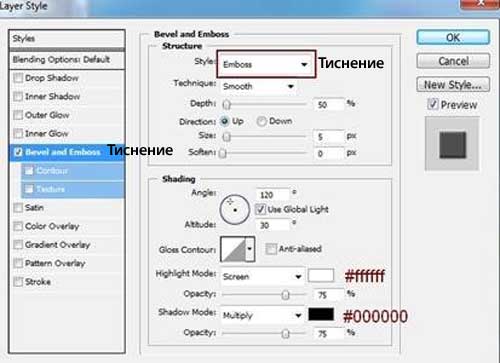Tick the Stroke checkbox
Screen dimensions: 500x363
(x=18, y=282)
